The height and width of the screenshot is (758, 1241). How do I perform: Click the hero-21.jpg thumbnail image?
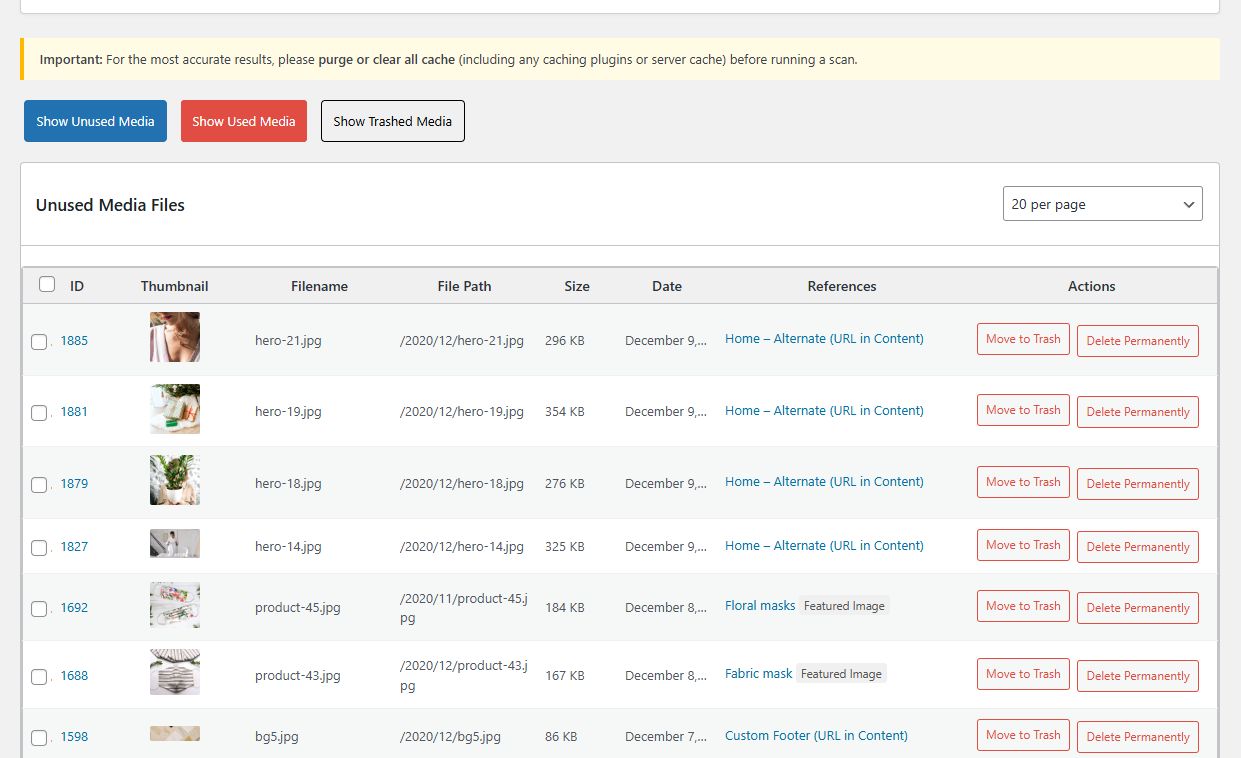tap(174, 337)
